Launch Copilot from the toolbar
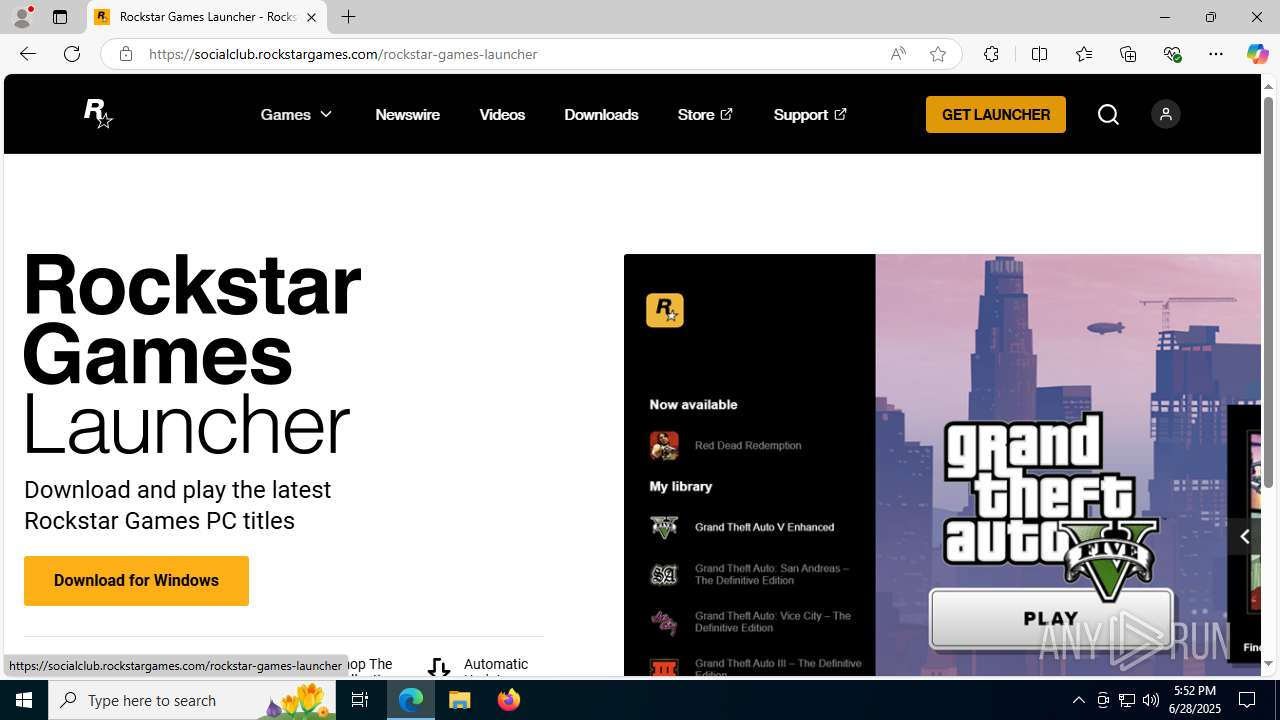The image size is (1280, 720). 1257,54
